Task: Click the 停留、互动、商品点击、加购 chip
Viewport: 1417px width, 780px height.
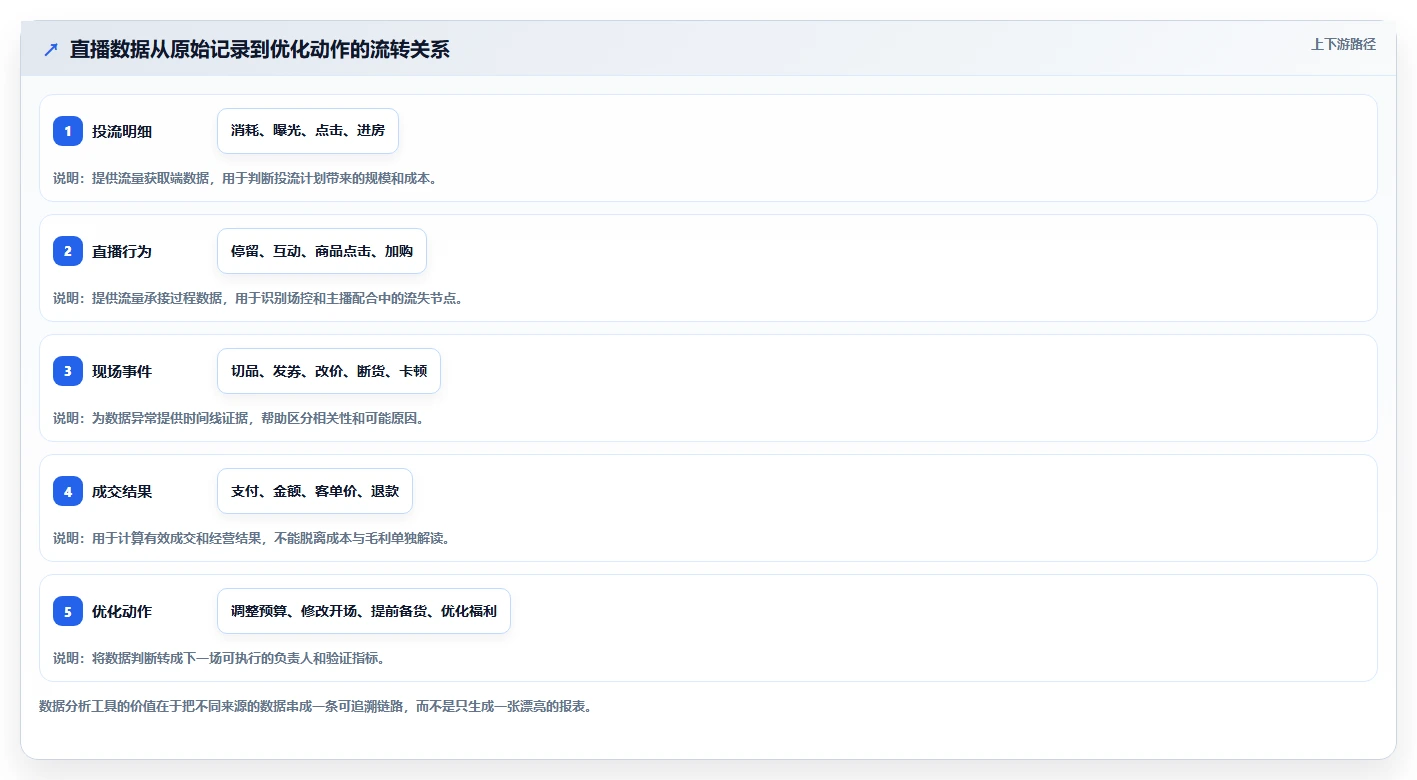Action: [322, 251]
